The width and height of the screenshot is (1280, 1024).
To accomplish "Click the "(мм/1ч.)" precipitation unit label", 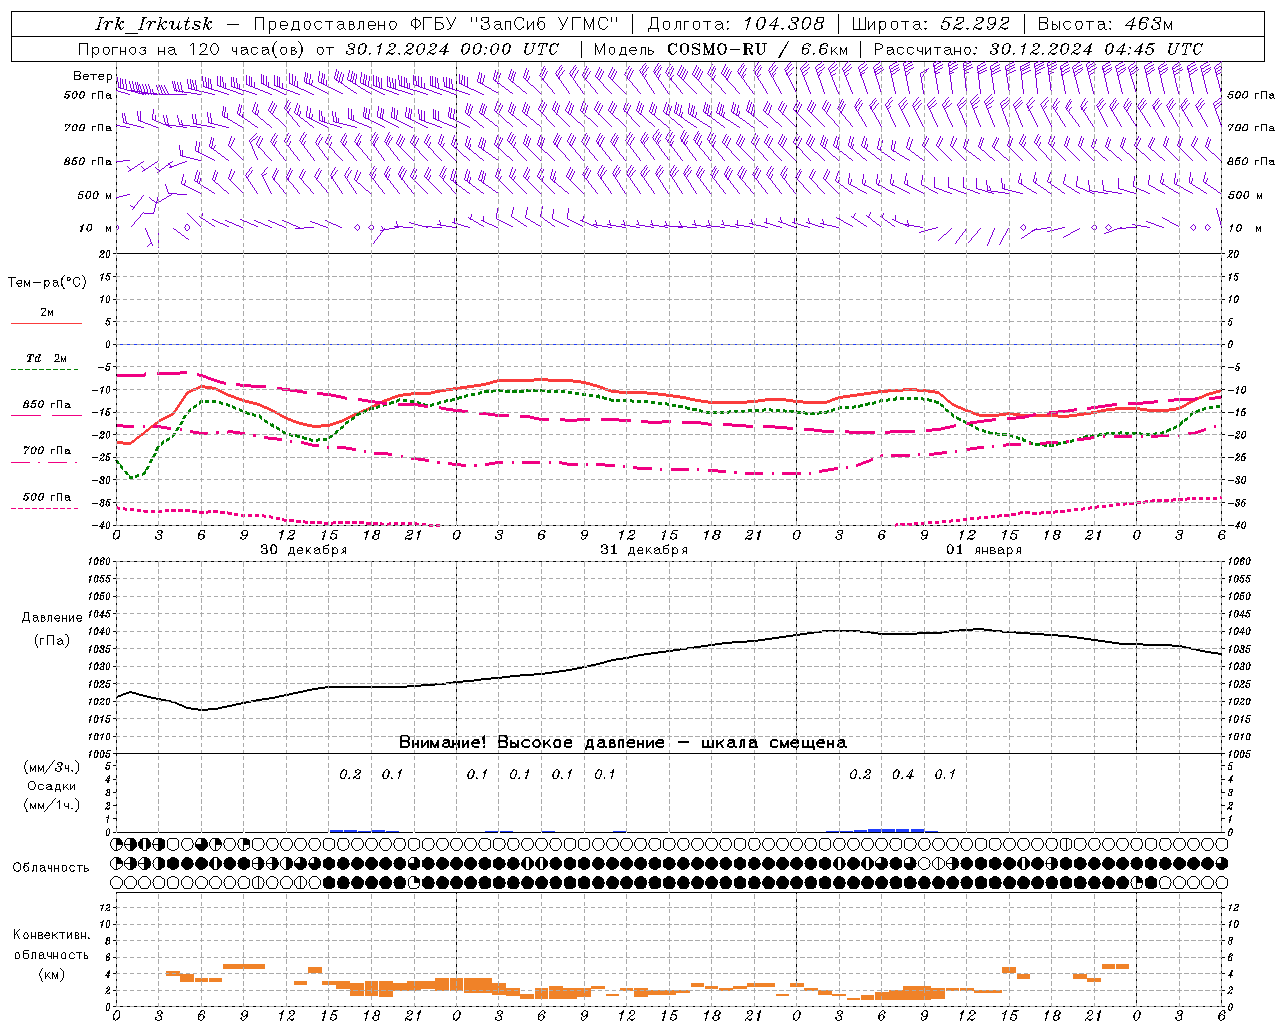I will 51,805.
